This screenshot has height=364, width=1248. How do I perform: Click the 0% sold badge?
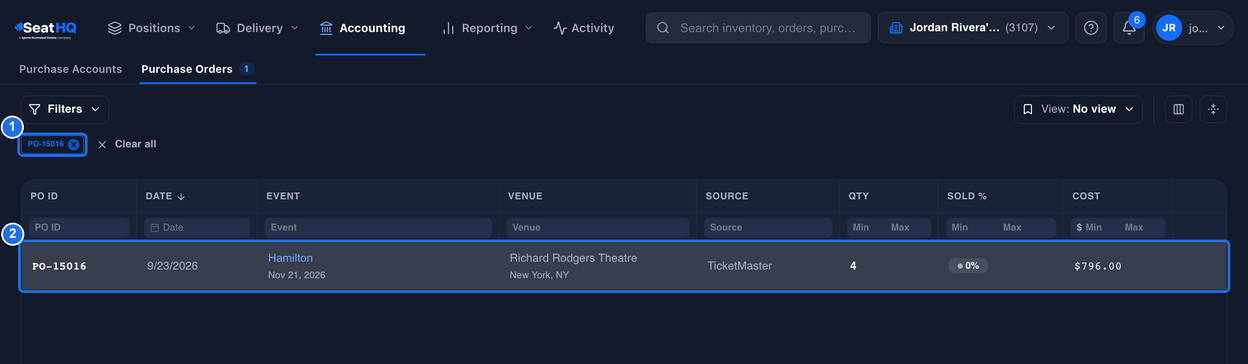[968, 266]
